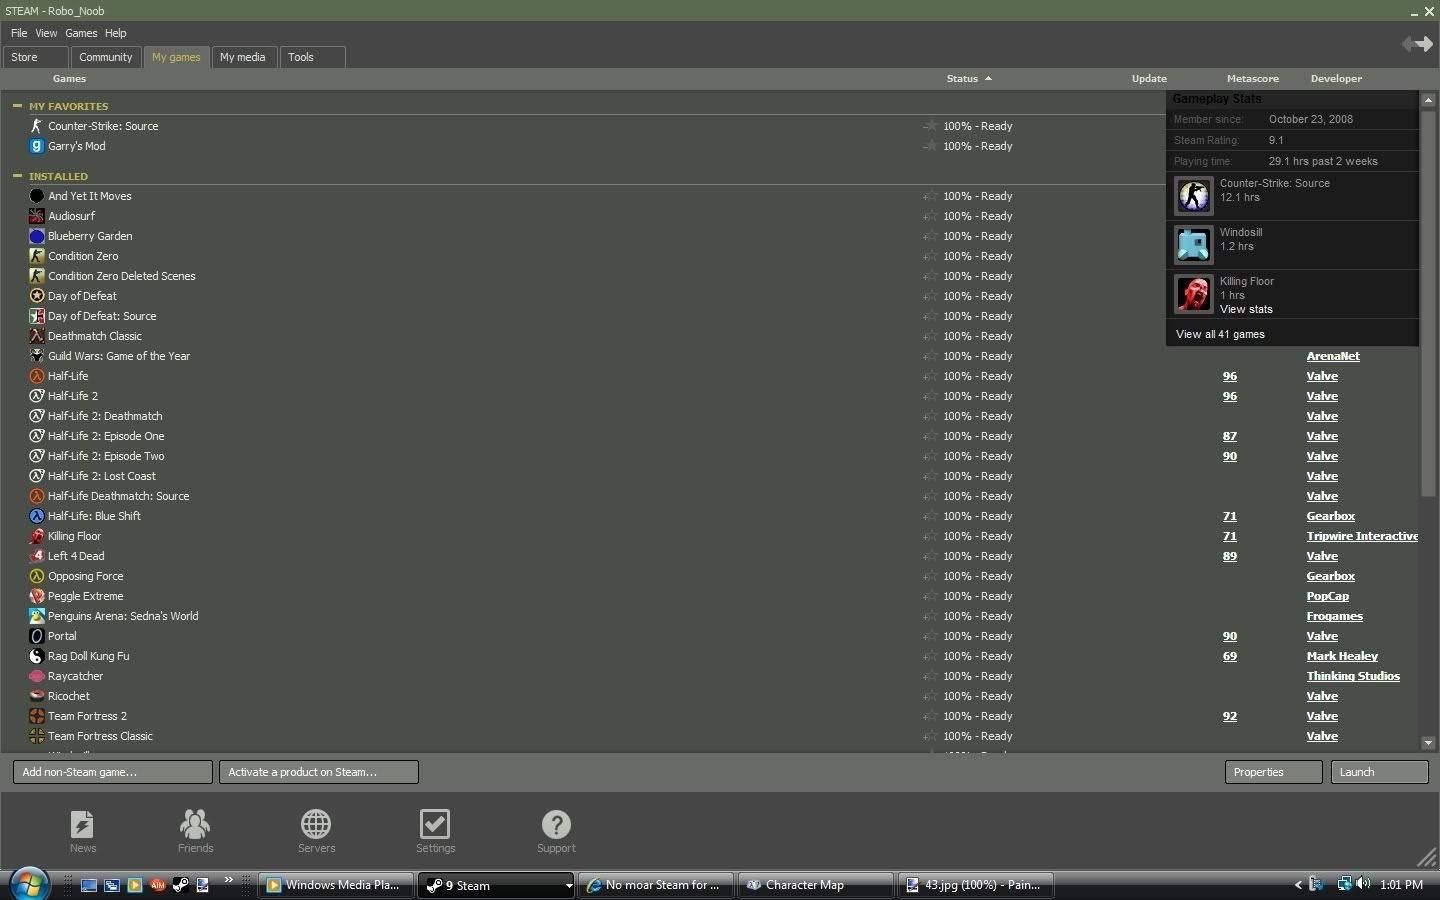
Task: Click the Left 4 Dead icon
Action: (x=37, y=556)
